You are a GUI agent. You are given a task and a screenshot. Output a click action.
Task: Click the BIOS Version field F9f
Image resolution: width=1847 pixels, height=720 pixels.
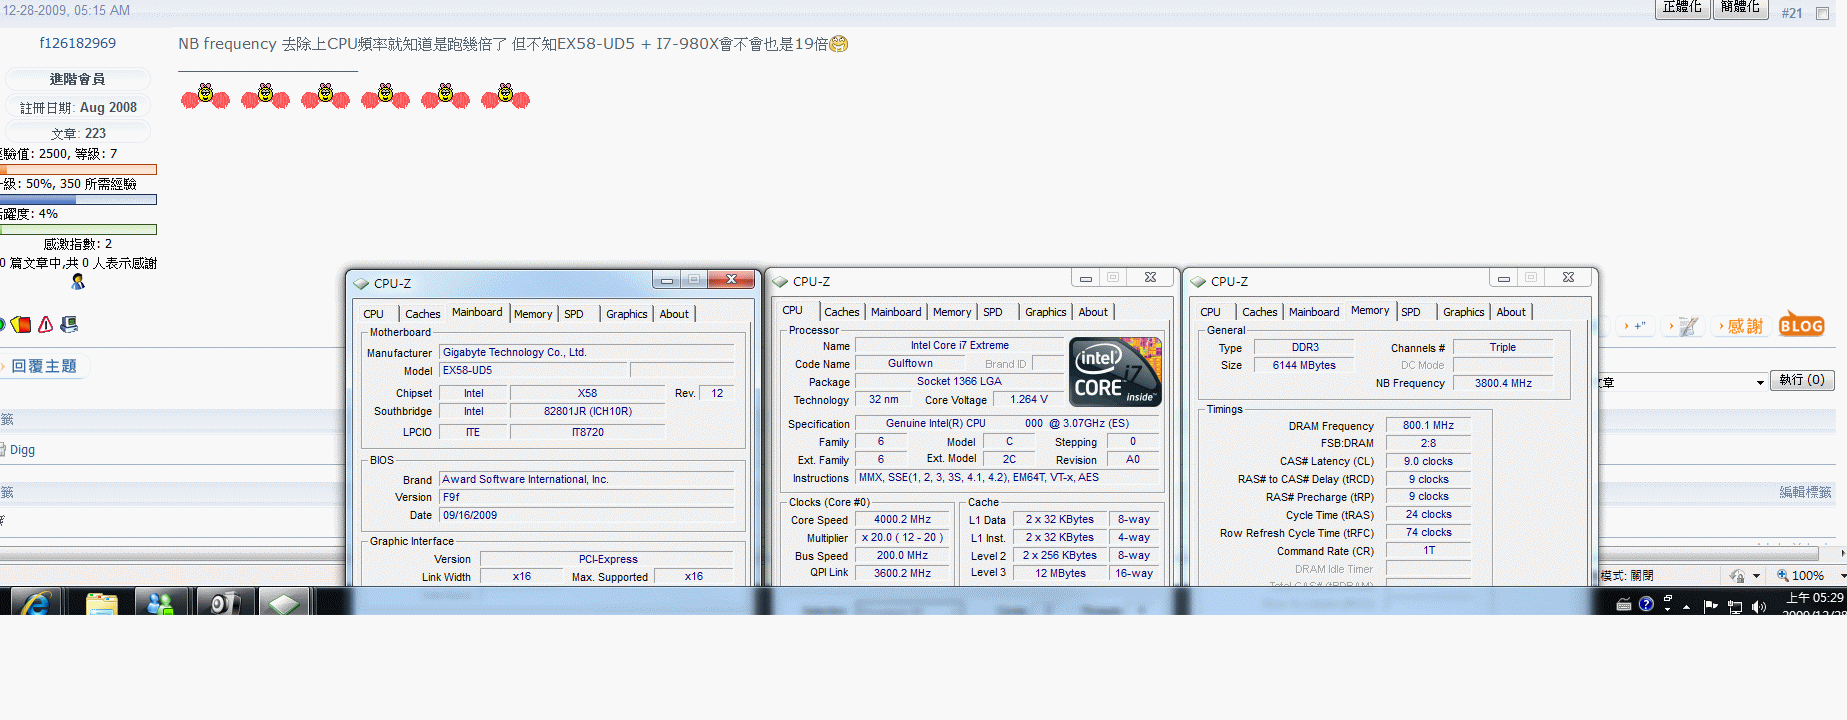[x=586, y=497]
